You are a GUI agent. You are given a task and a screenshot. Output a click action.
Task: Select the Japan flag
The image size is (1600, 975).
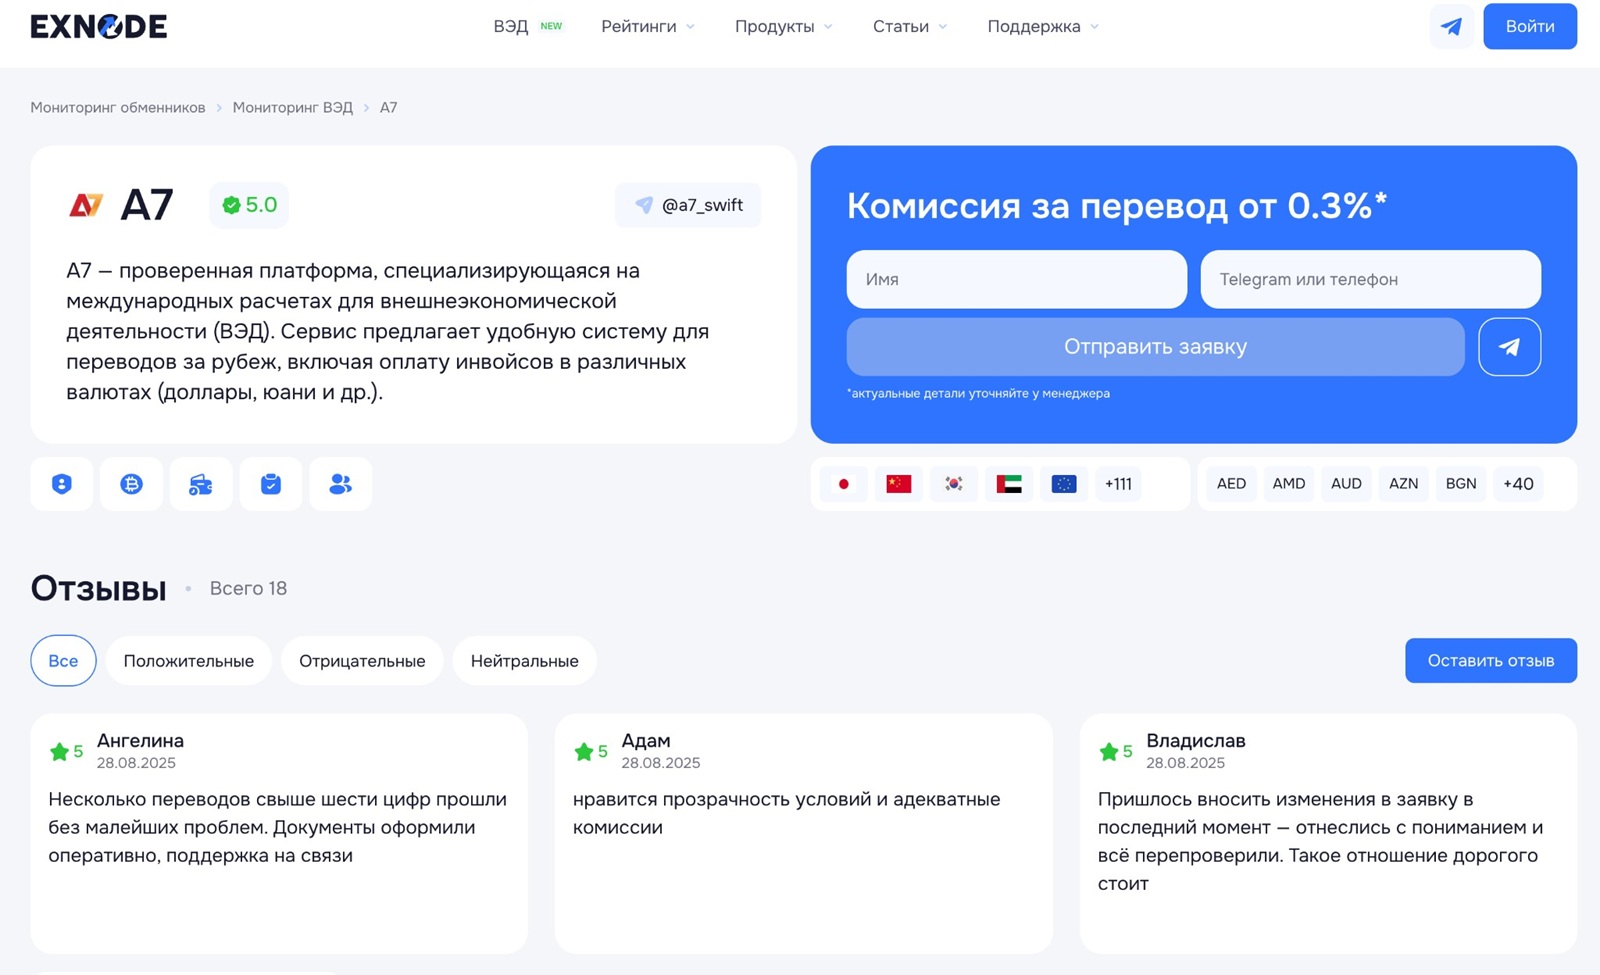pyautogui.click(x=843, y=484)
